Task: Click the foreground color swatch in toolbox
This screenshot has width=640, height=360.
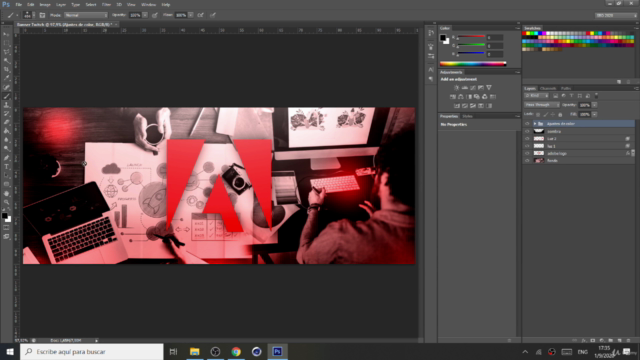Action: click(x=4, y=216)
